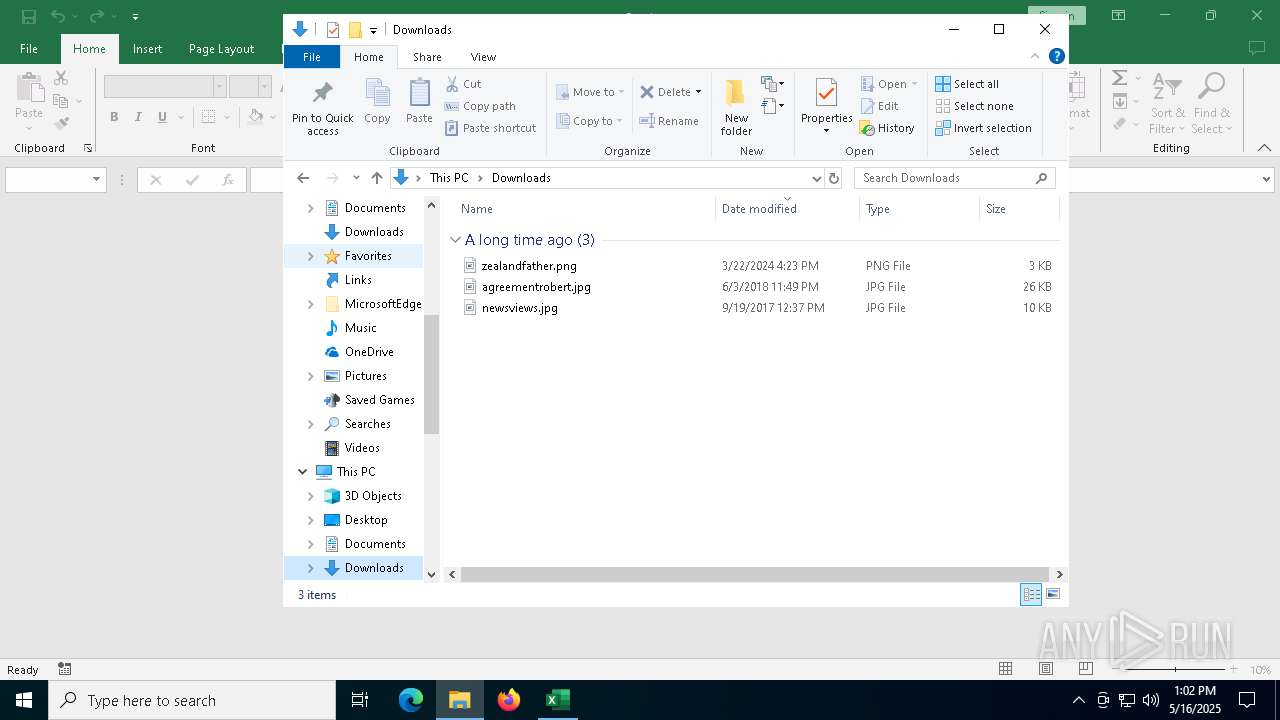
Task: Open the Delete dropdown arrow
Action: (698, 92)
